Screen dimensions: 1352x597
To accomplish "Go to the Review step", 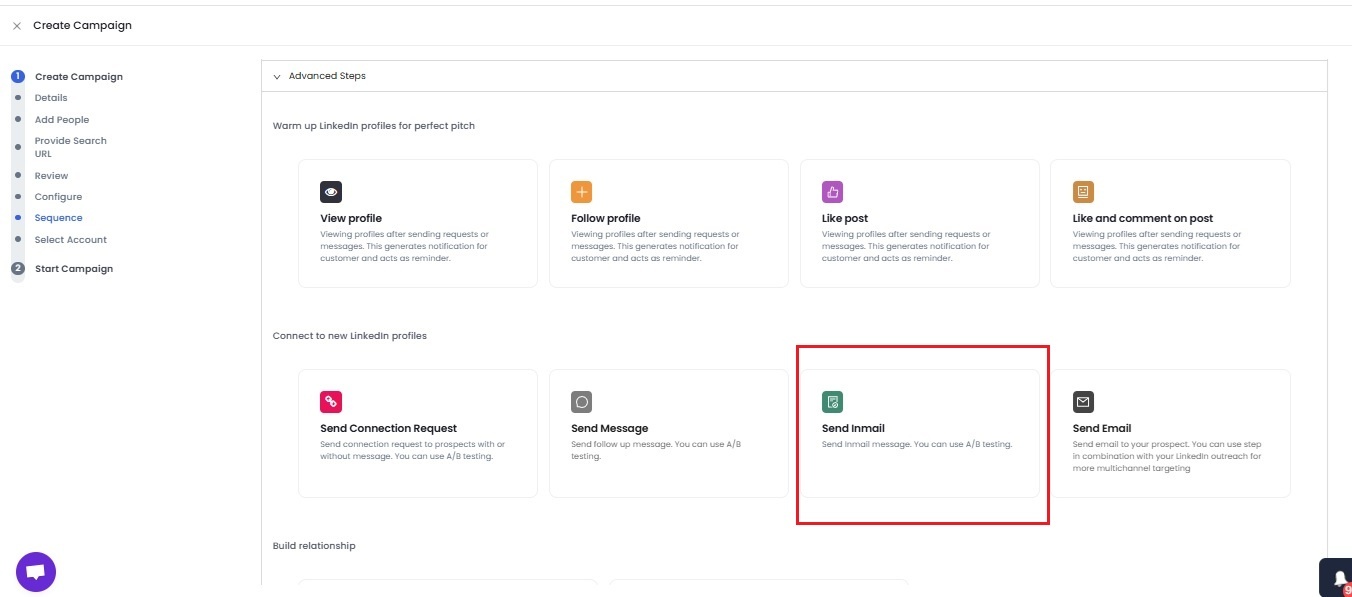I will point(52,176).
